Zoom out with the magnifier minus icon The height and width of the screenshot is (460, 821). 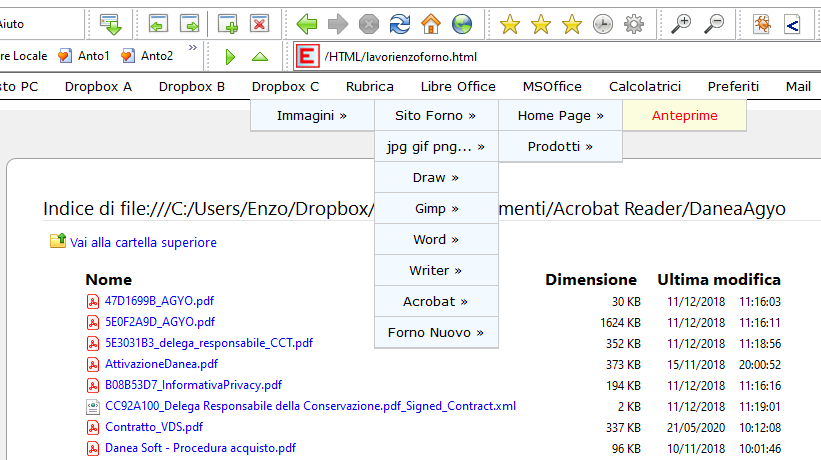coord(714,24)
